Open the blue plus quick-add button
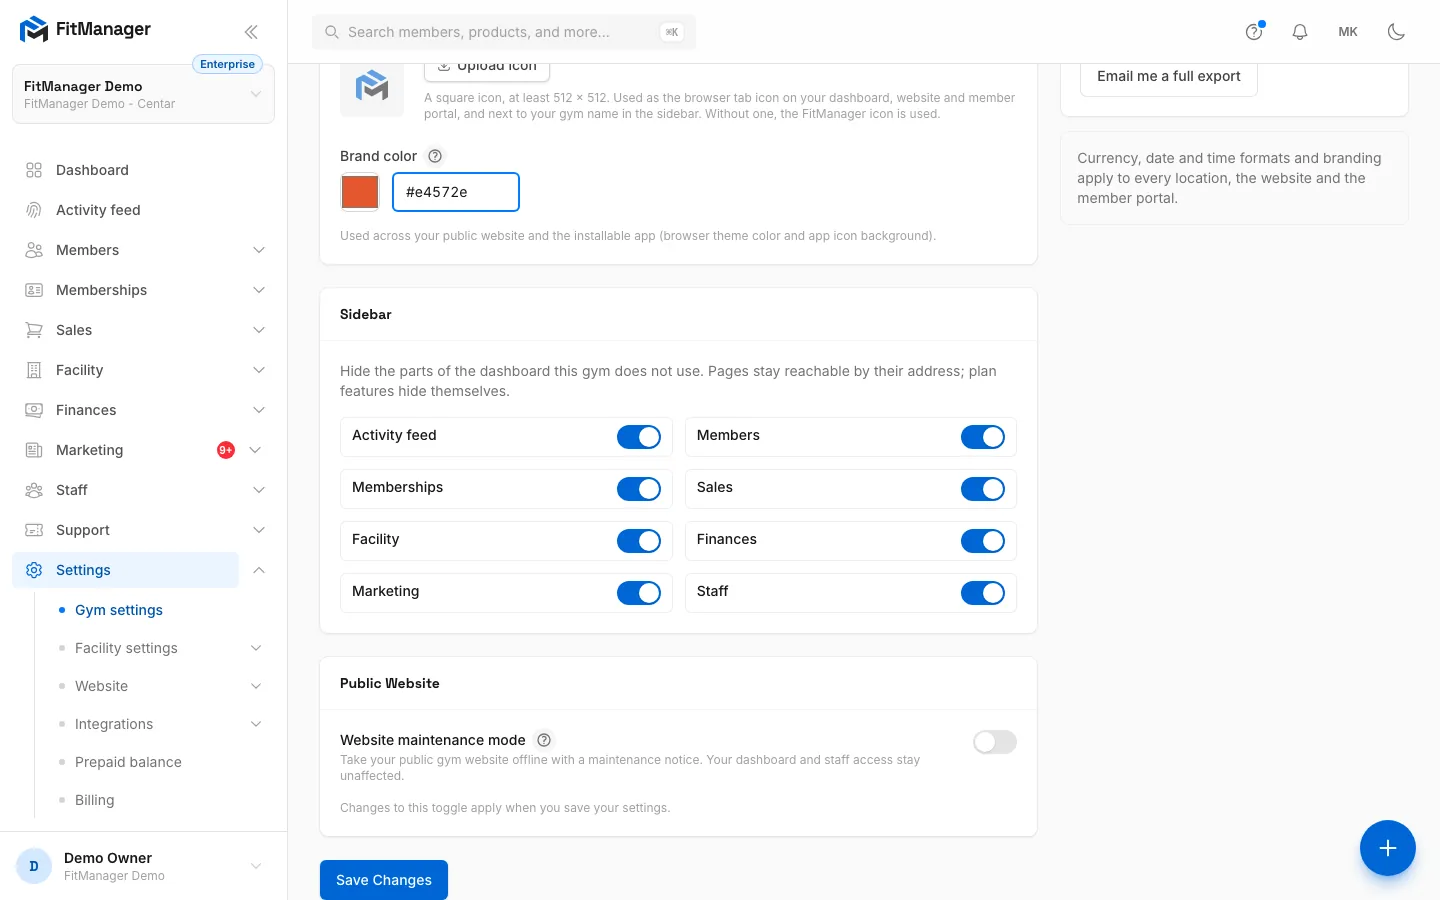Screen dimensions: 1440x900 pyautogui.click(x=1388, y=848)
